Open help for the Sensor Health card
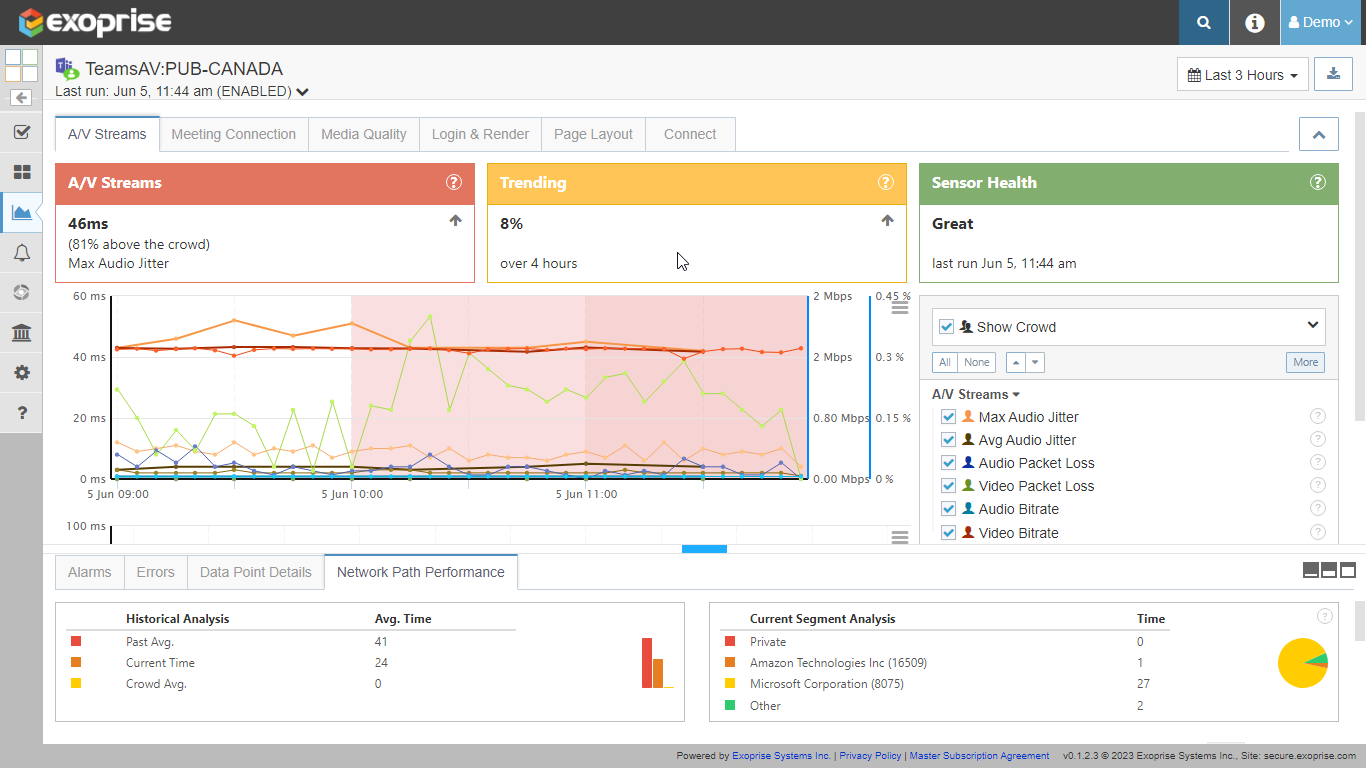This screenshot has width=1366, height=768. tap(1318, 182)
